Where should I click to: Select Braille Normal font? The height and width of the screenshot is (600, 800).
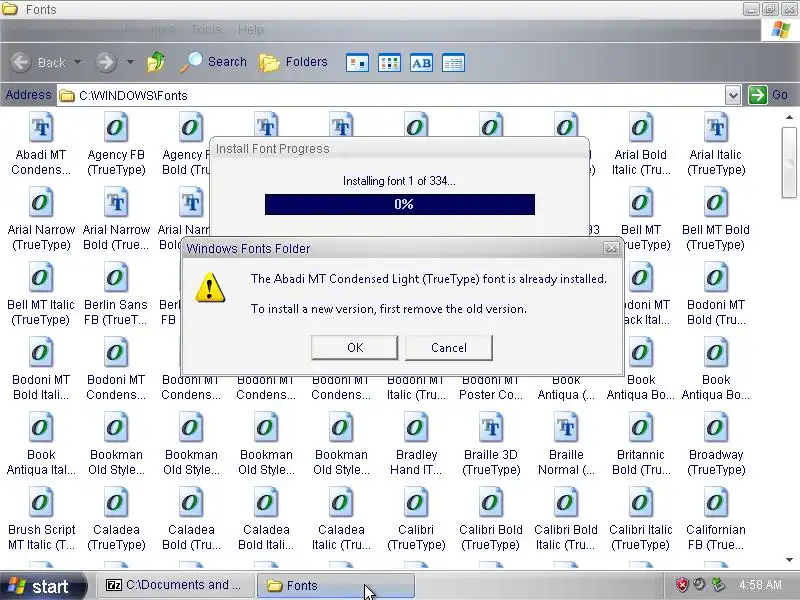(x=566, y=444)
